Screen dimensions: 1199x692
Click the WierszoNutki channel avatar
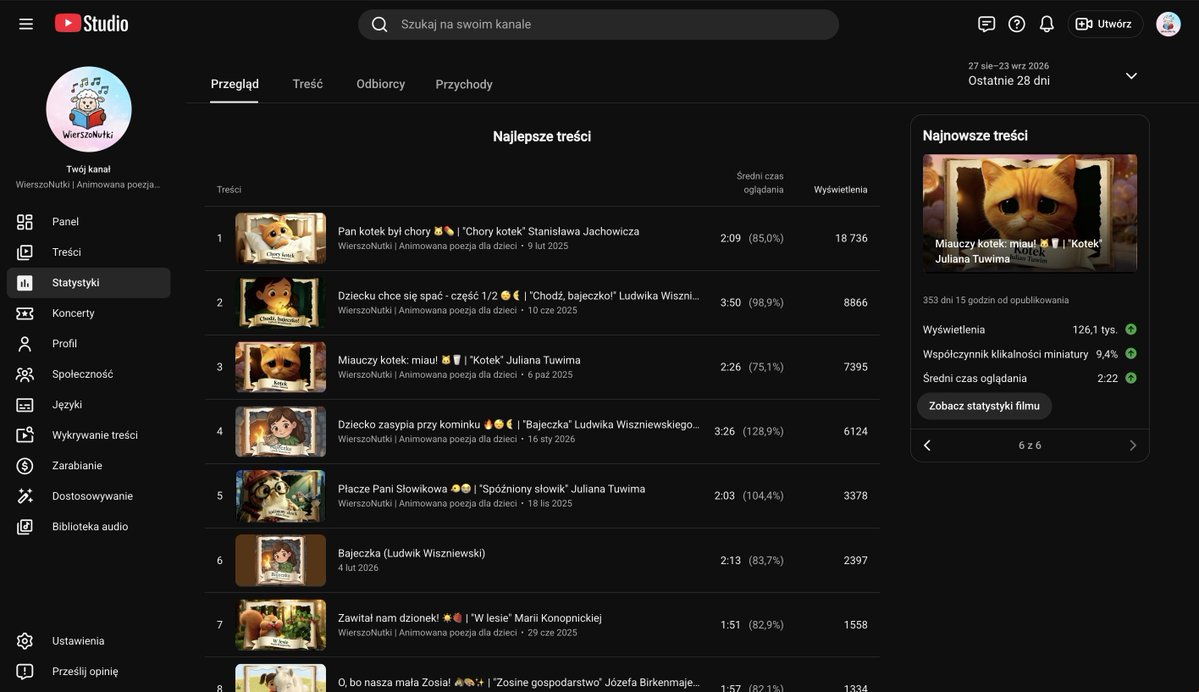(x=89, y=109)
